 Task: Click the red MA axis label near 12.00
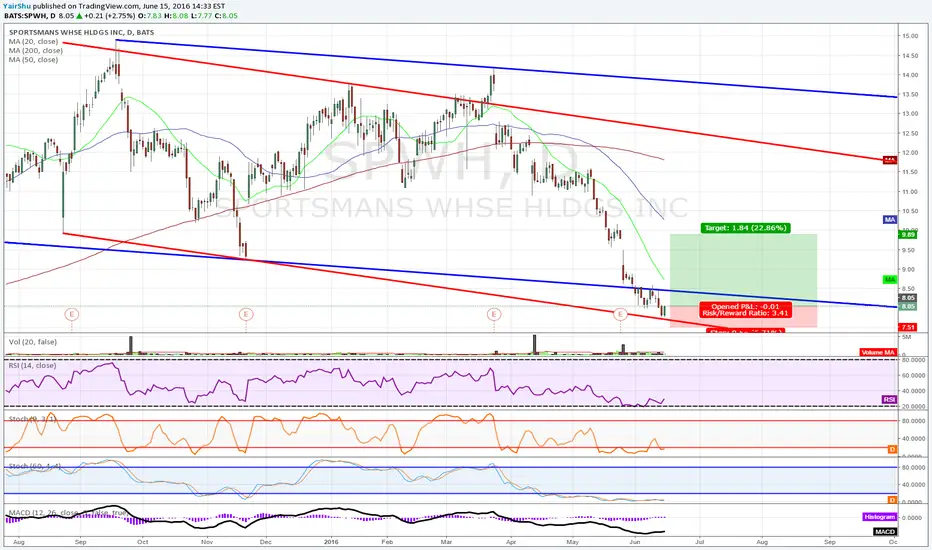[890, 160]
